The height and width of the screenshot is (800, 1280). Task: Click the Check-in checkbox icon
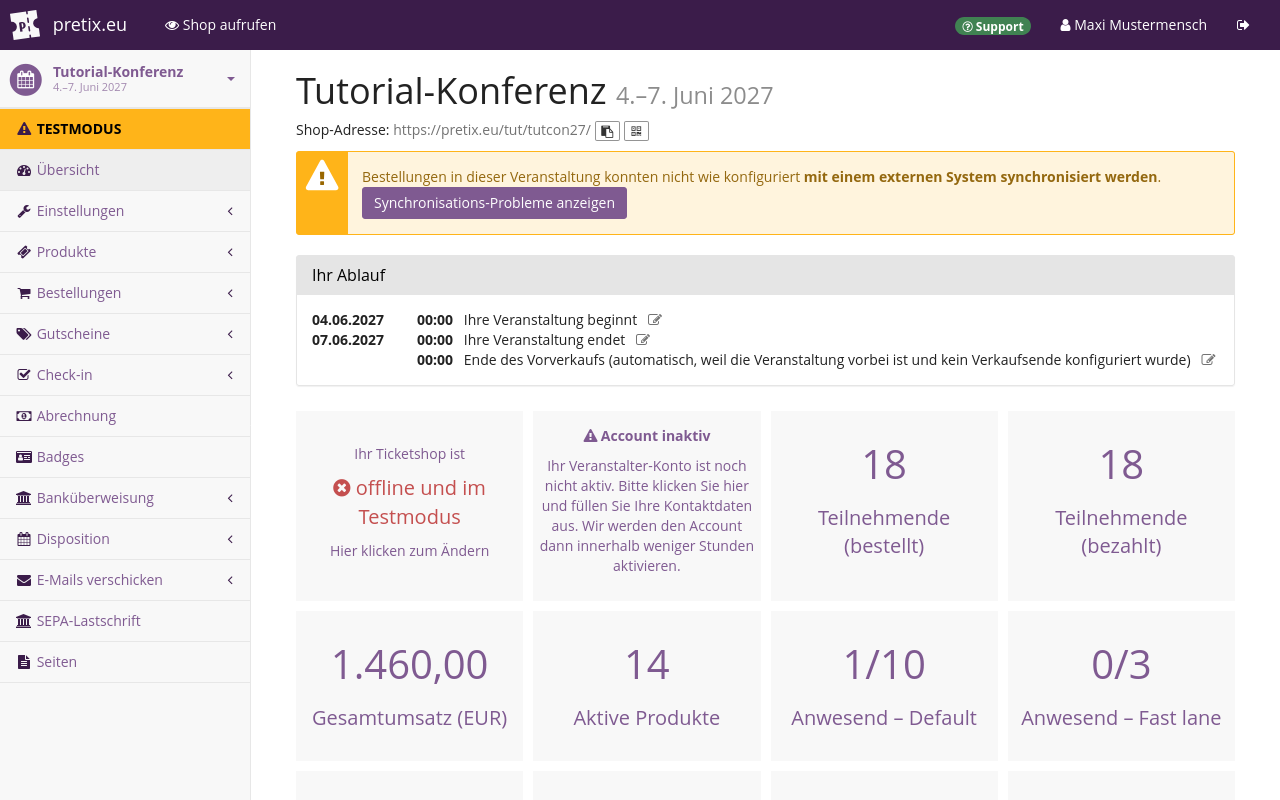click(24, 375)
